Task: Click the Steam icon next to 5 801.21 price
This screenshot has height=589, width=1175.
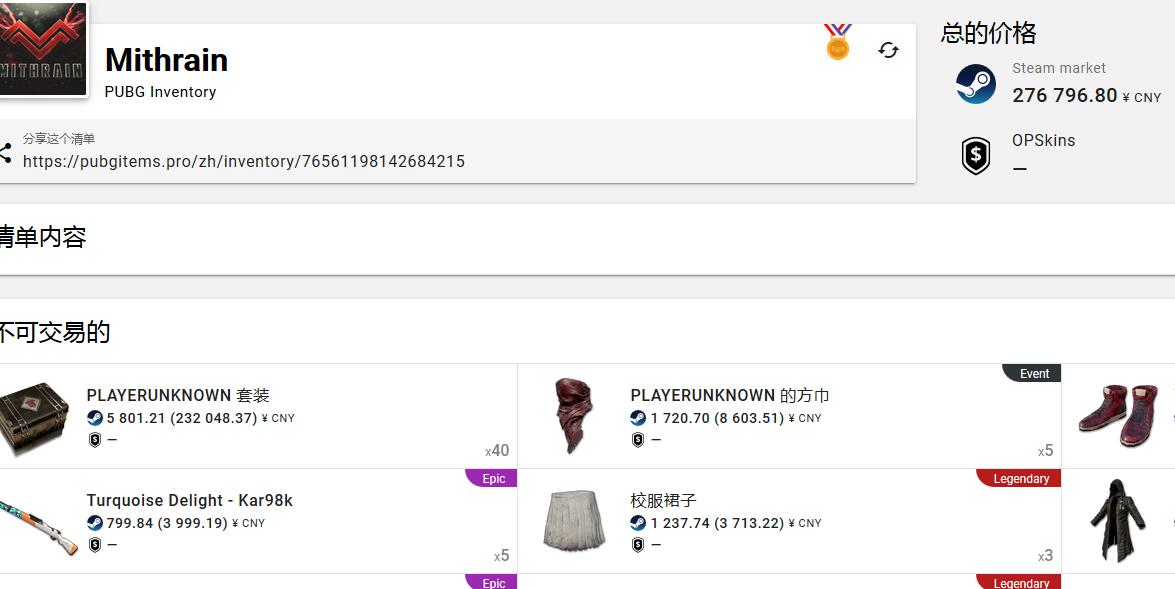Action: coord(95,418)
